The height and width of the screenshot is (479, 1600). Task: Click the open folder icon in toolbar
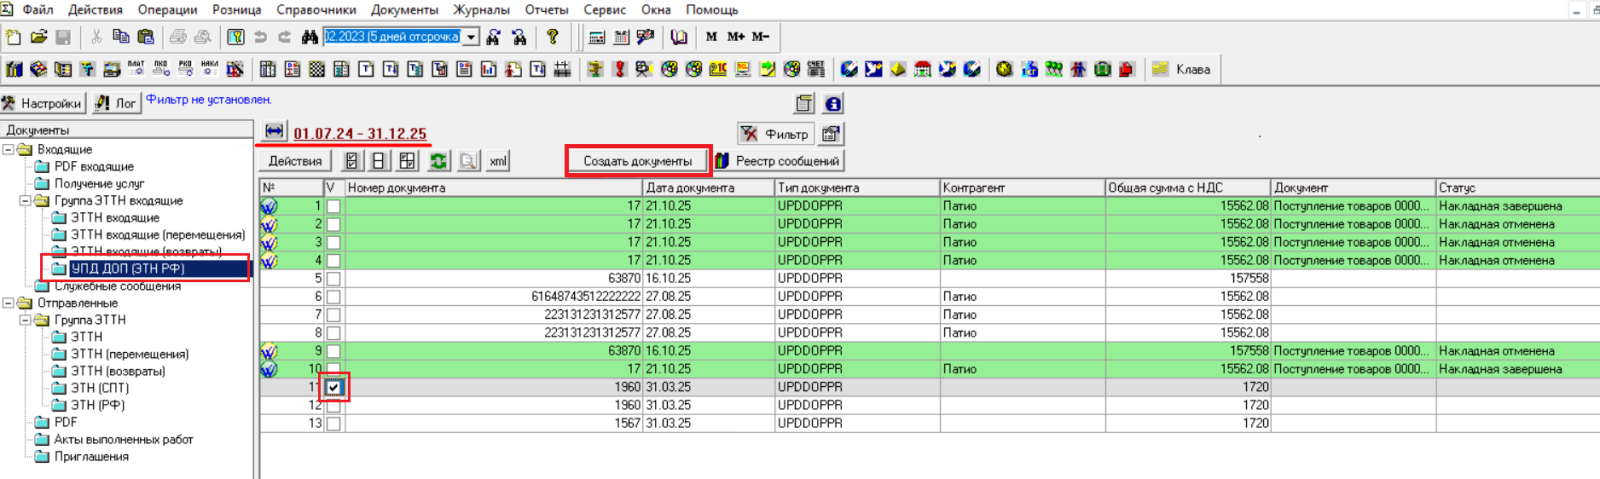pos(38,37)
